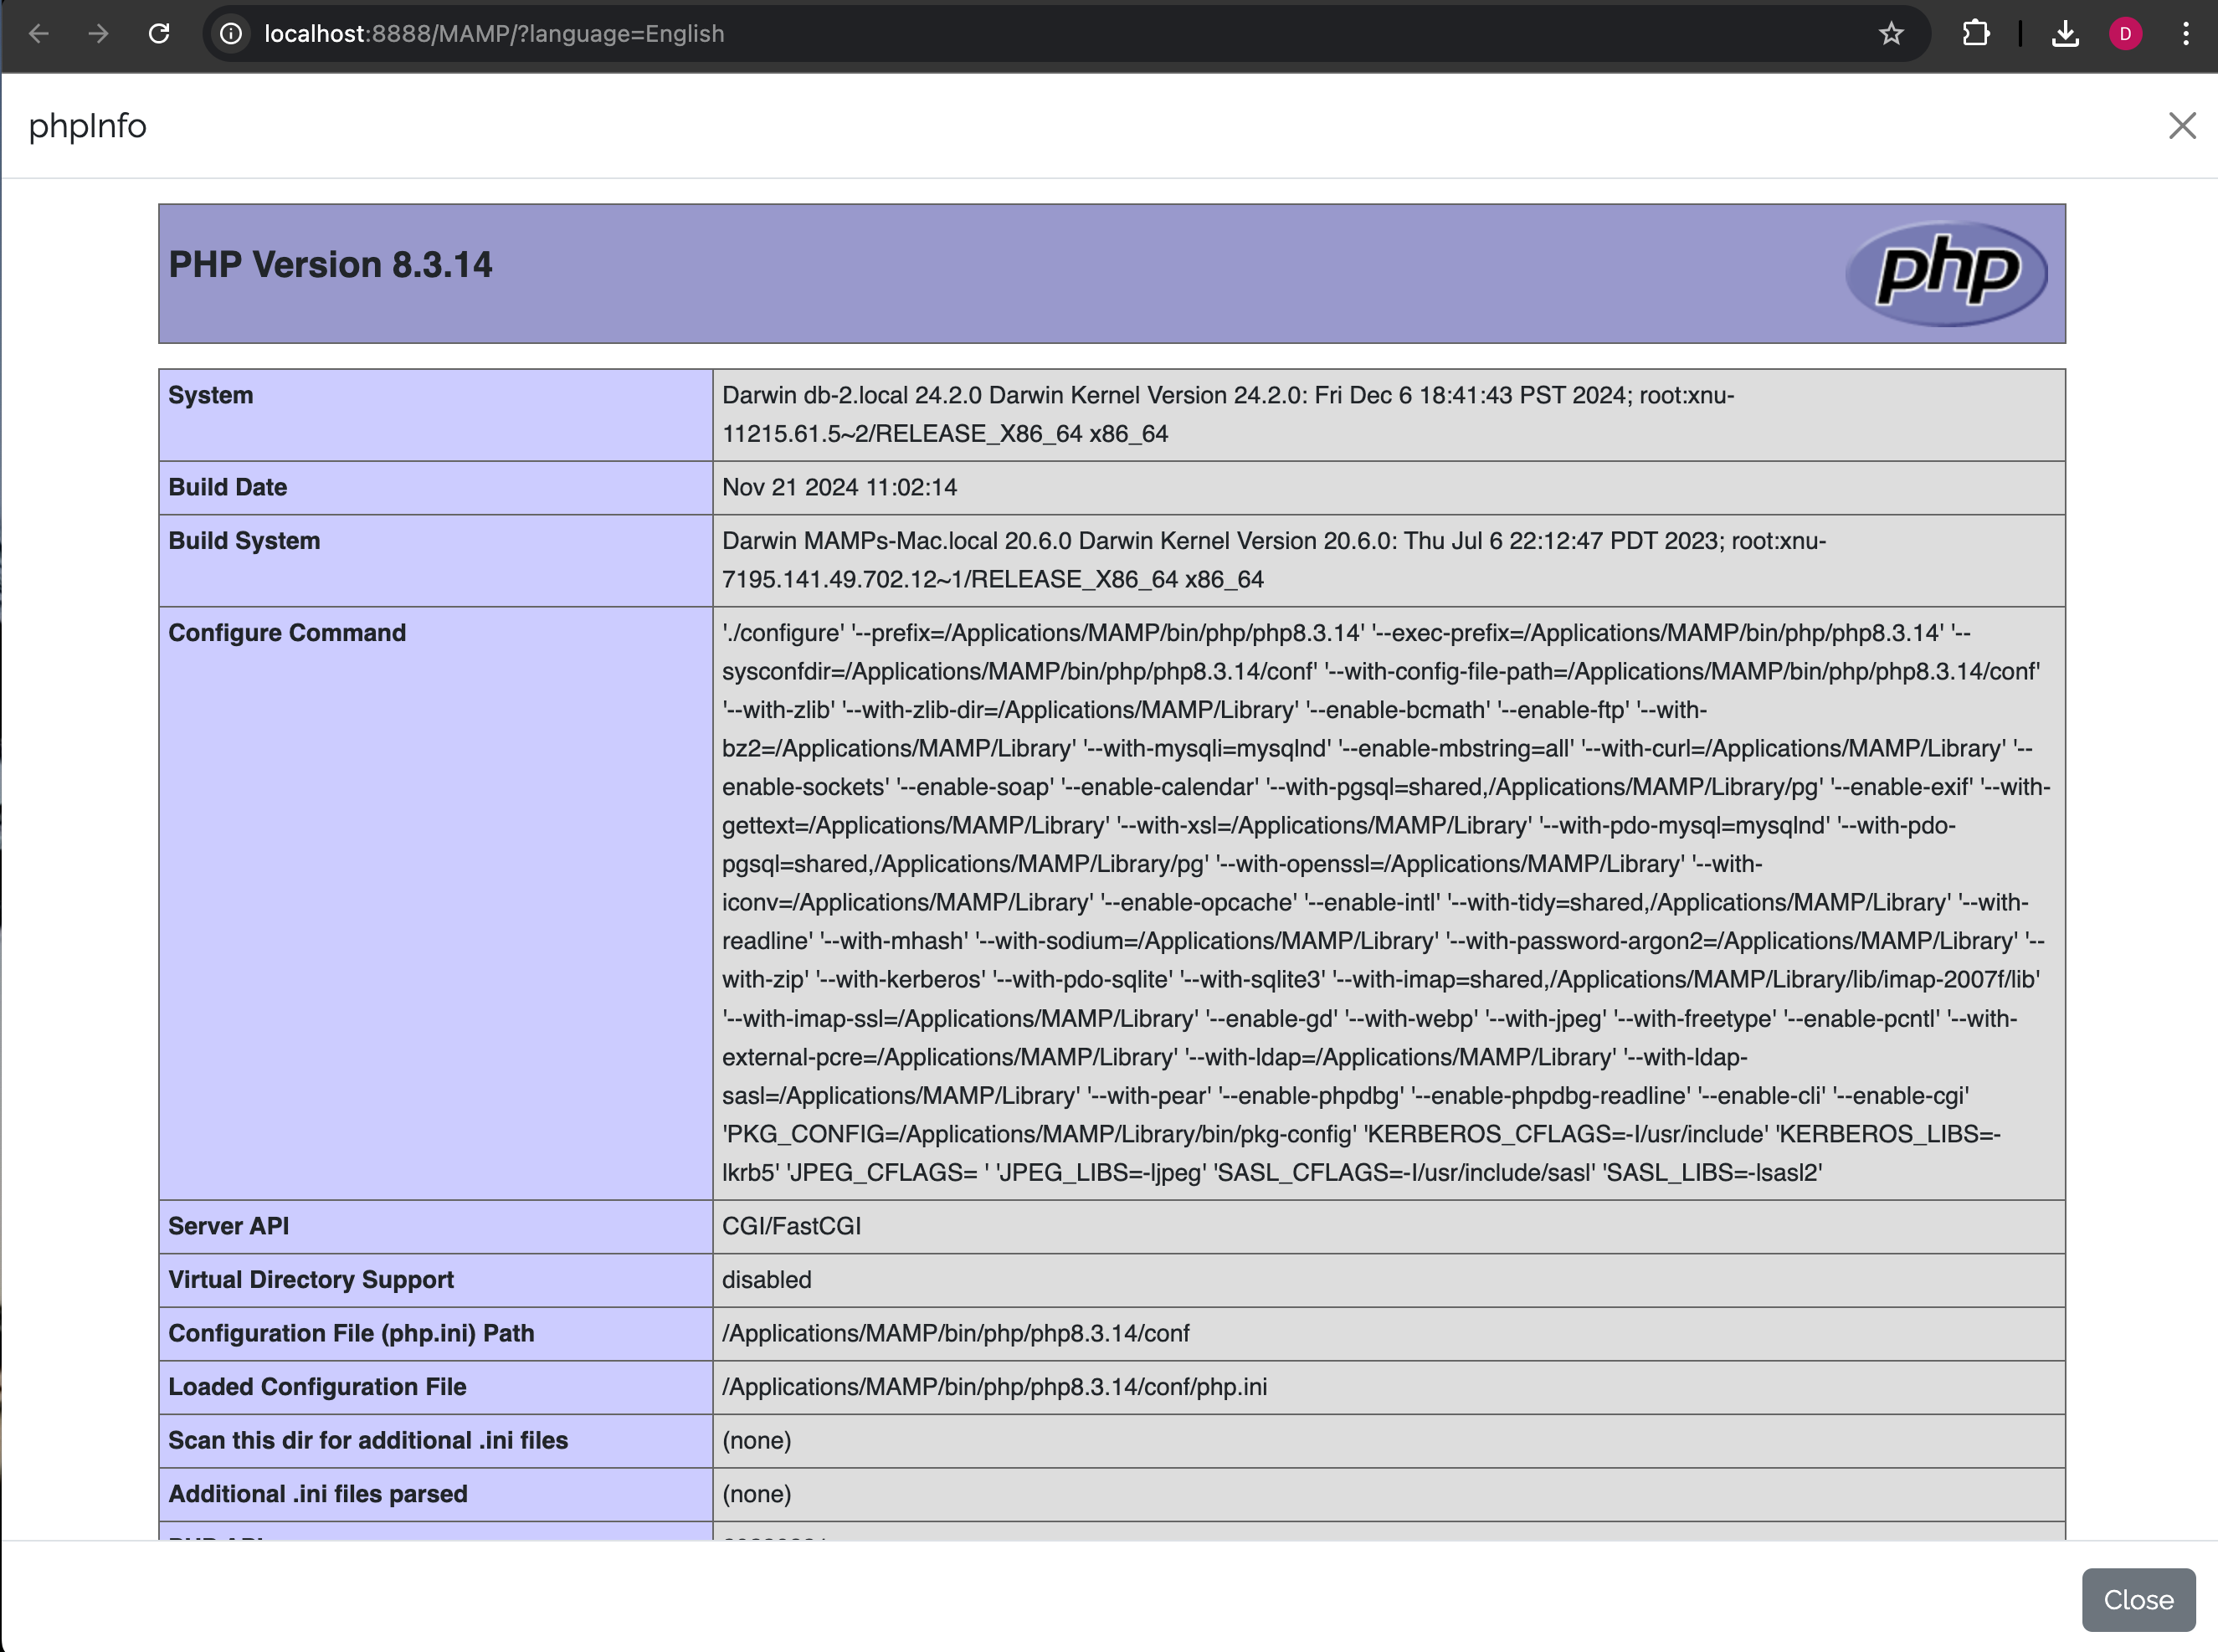The width and height of the screenshot is (2218, 1652).
Task: Click the configure command text block
Action: tap(1386, 903)
